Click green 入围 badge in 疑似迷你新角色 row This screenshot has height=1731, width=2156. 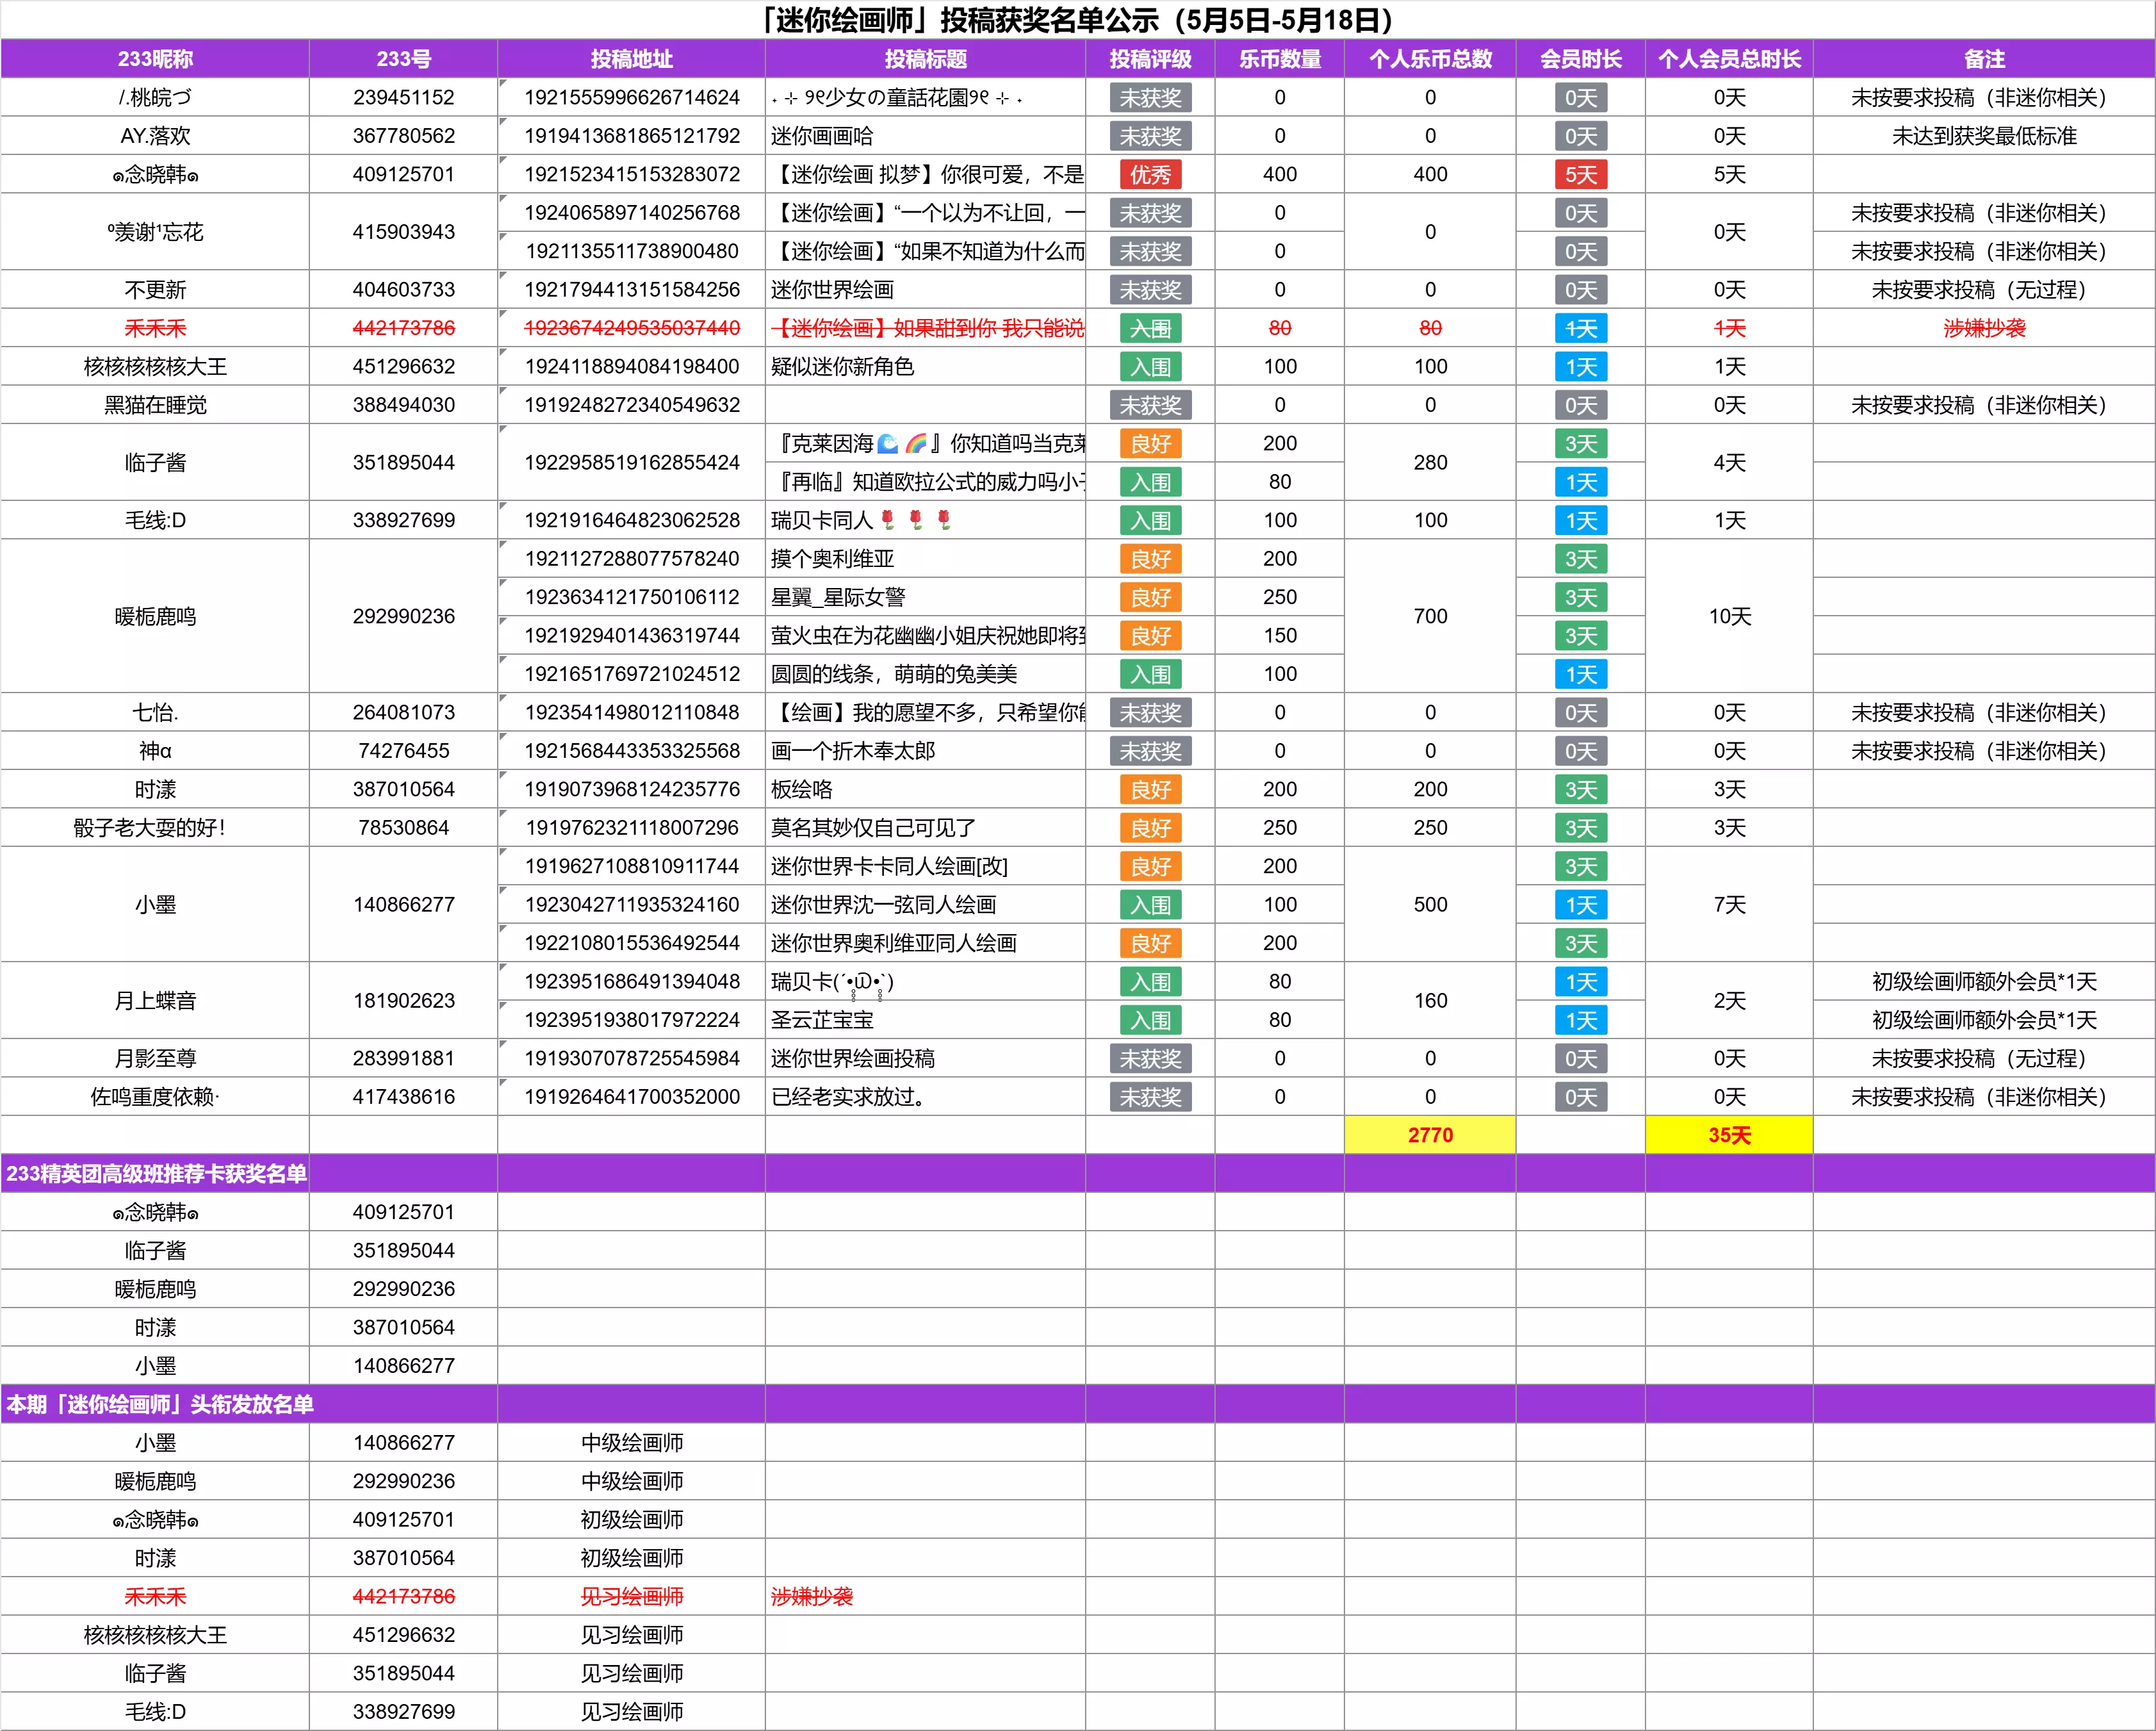(1150, 367)
